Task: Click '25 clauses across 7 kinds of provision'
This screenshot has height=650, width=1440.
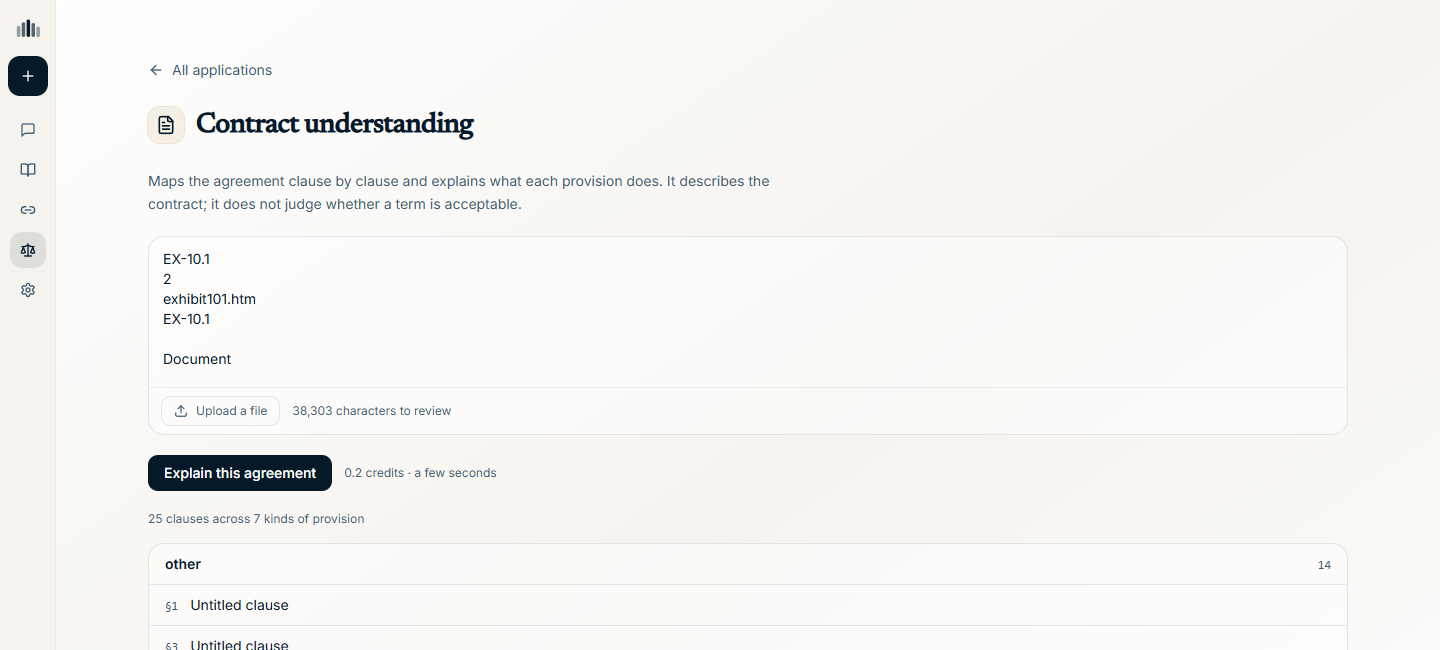Action: click(x=256, y=519)
